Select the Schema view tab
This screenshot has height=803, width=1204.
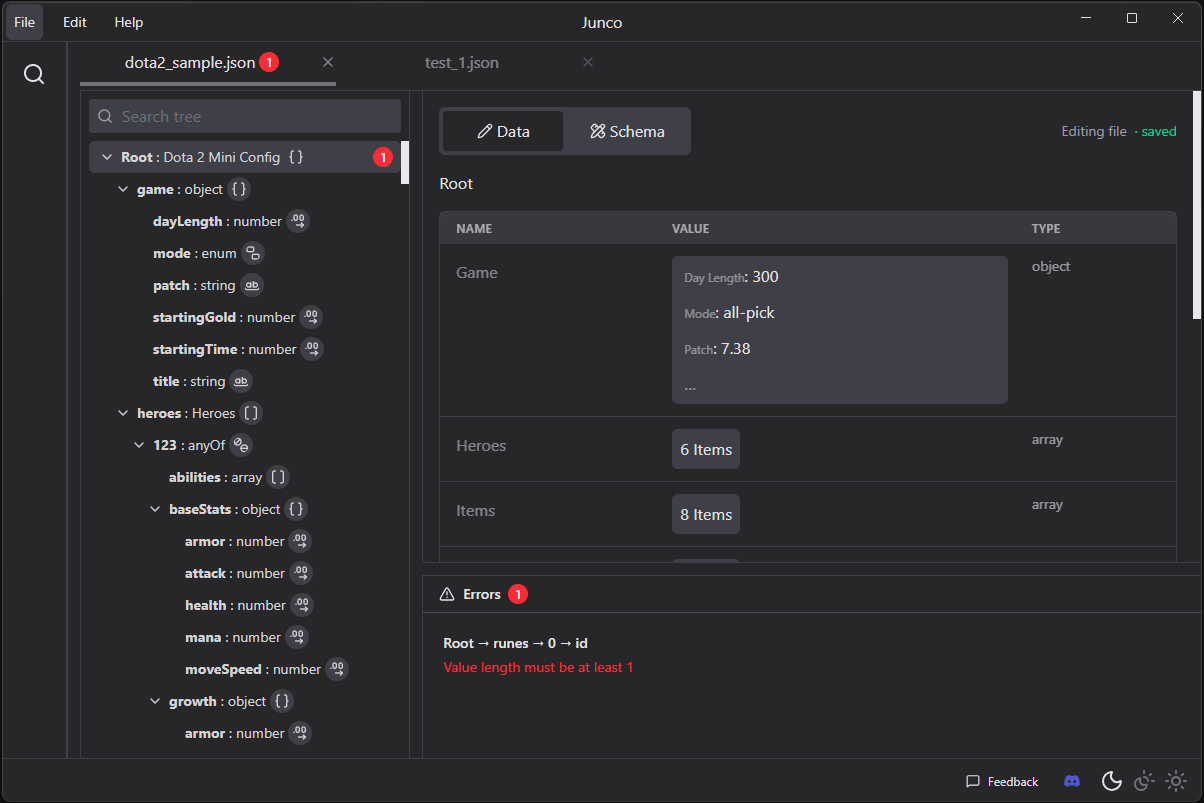coord(627,131)
